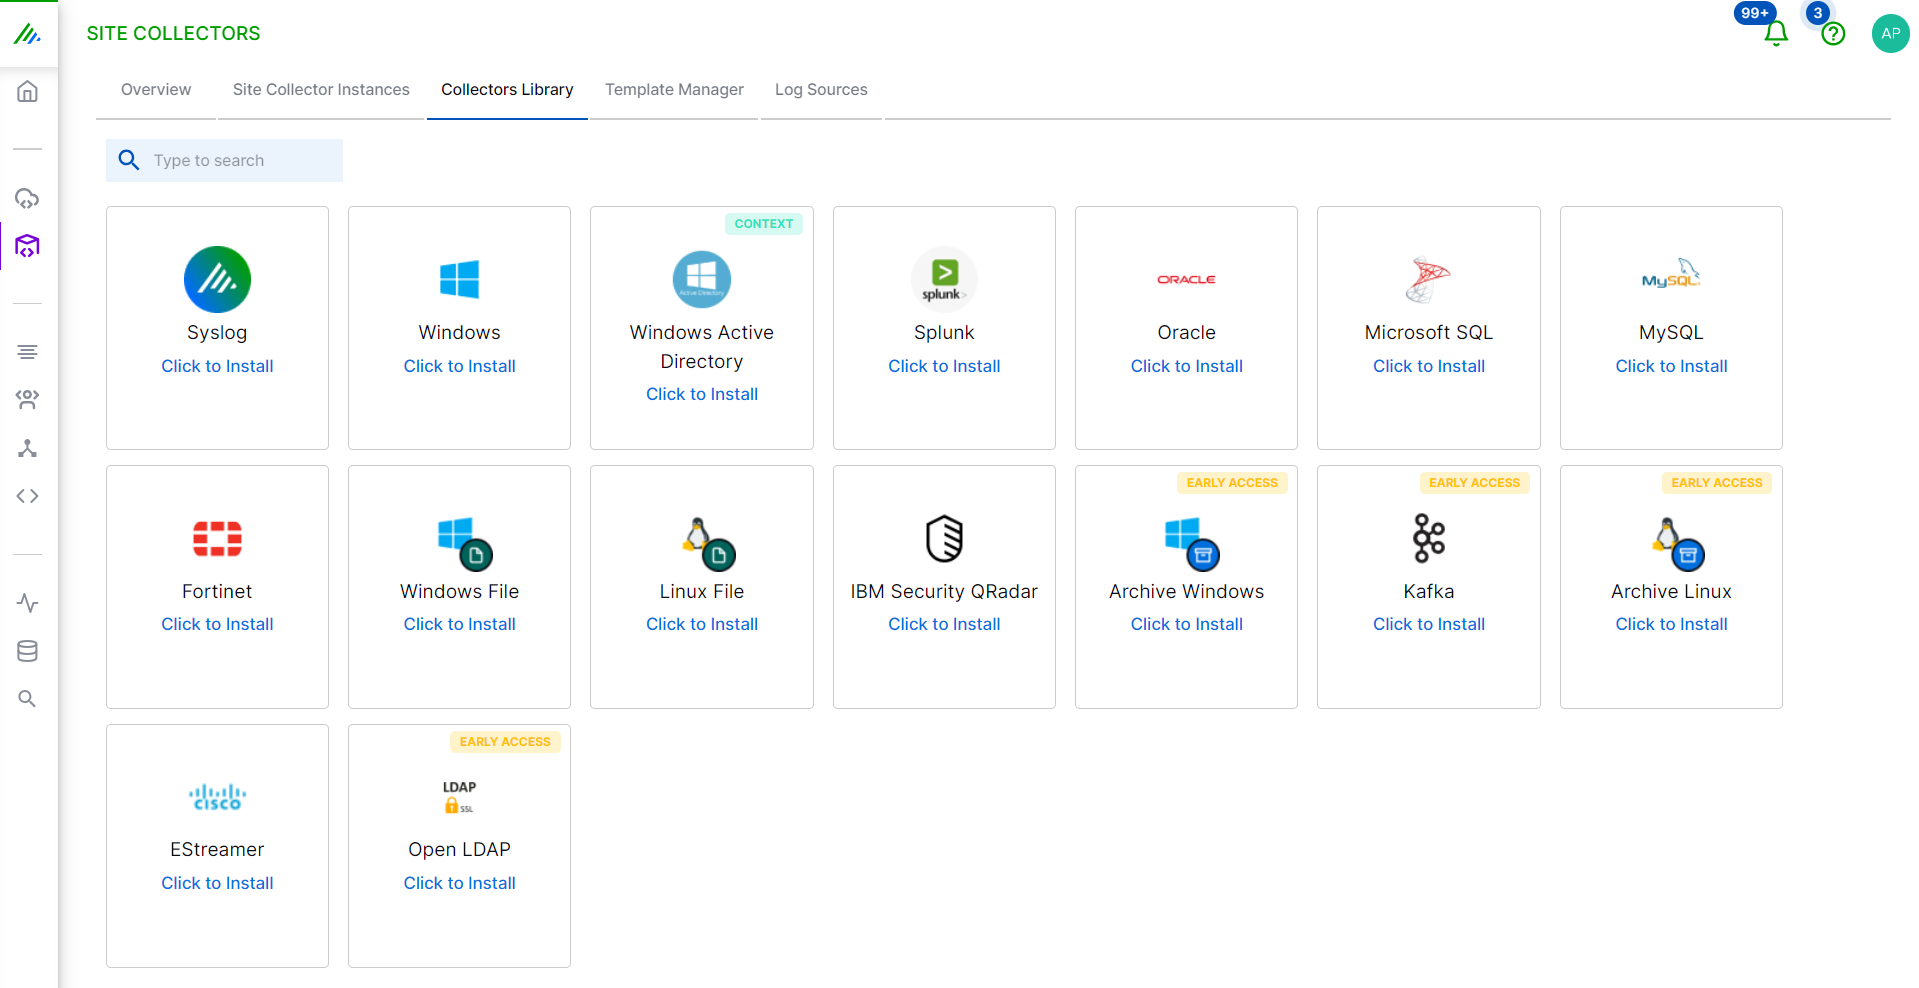The image size is (1919, 988).
Task: Click to Install MySQL
Action: pyautogui.click(x=1671, y=366)
